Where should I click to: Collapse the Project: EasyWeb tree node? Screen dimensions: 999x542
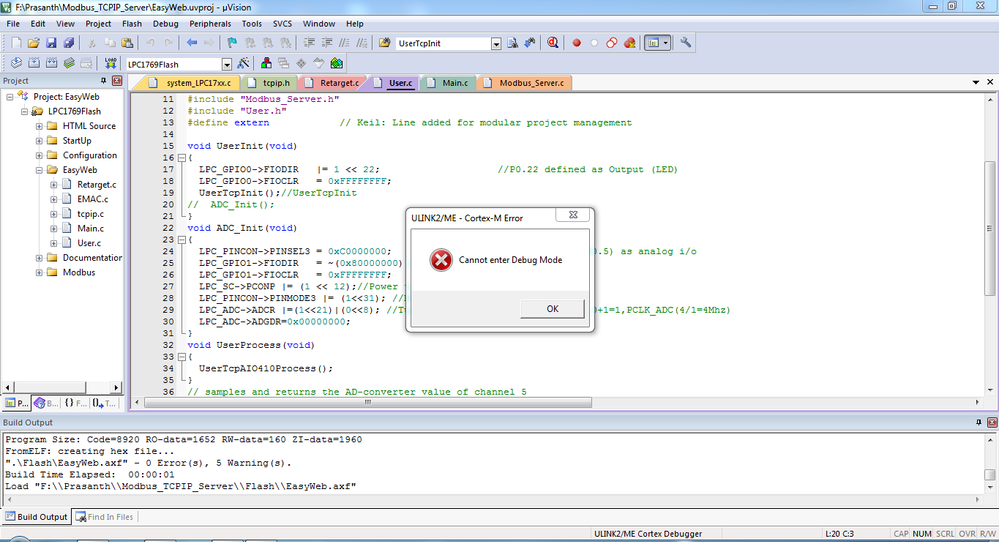click(x=10, y=97)
